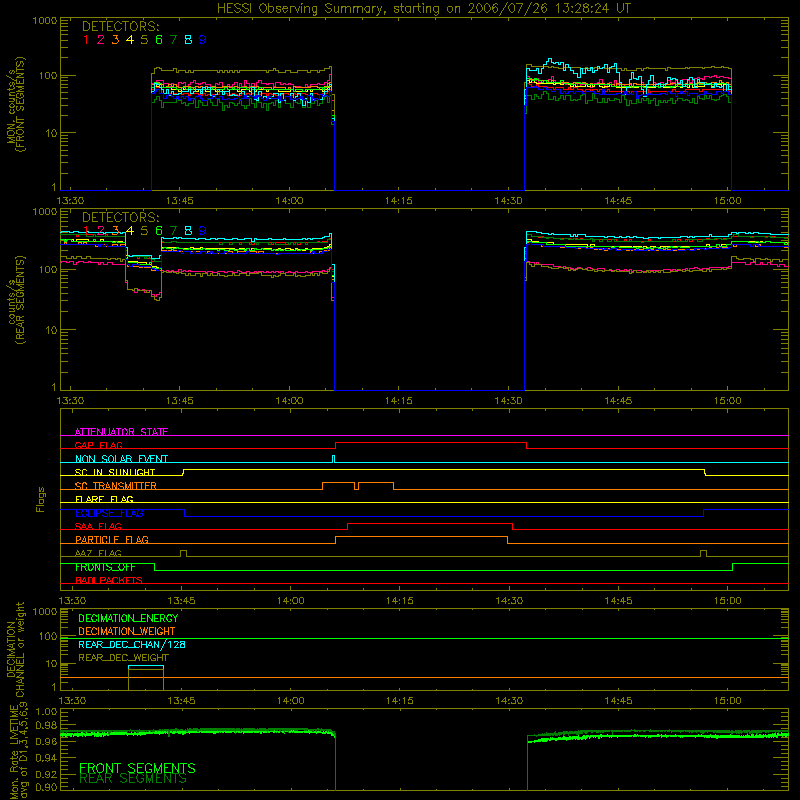
Task: Click the 13:45 tick label under the front segments panel
Action: coord(180,201)
